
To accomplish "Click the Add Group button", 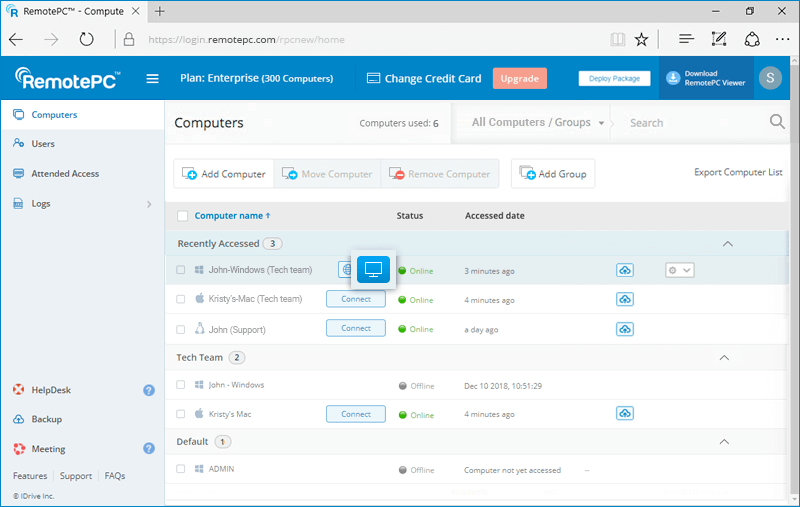I will [x=553, y=174].
